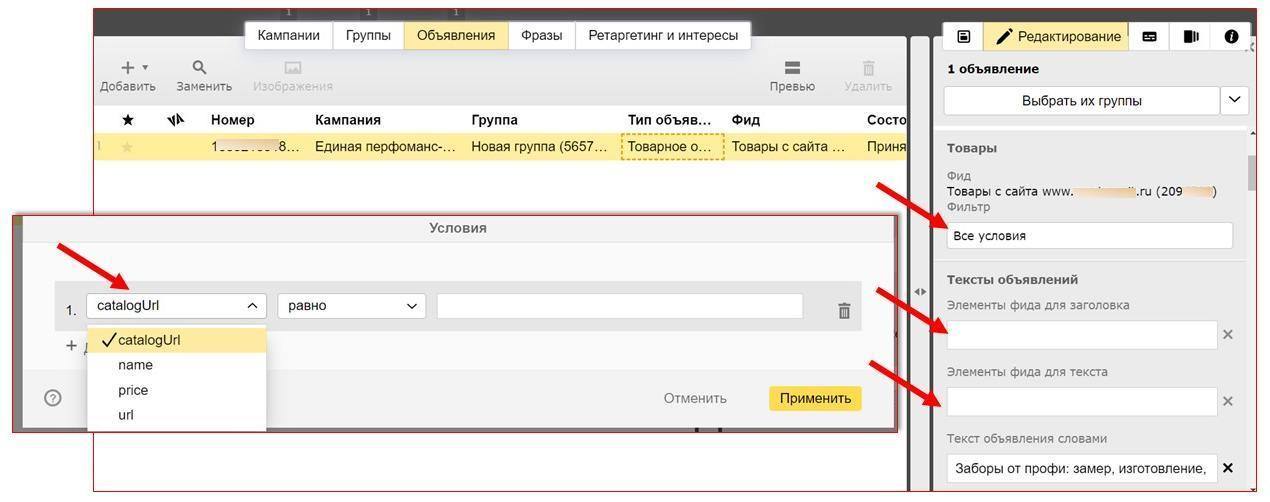Expand arrow beside Выбрать их группы
The image size is (1270, 502).
(x=1234, y=100)
